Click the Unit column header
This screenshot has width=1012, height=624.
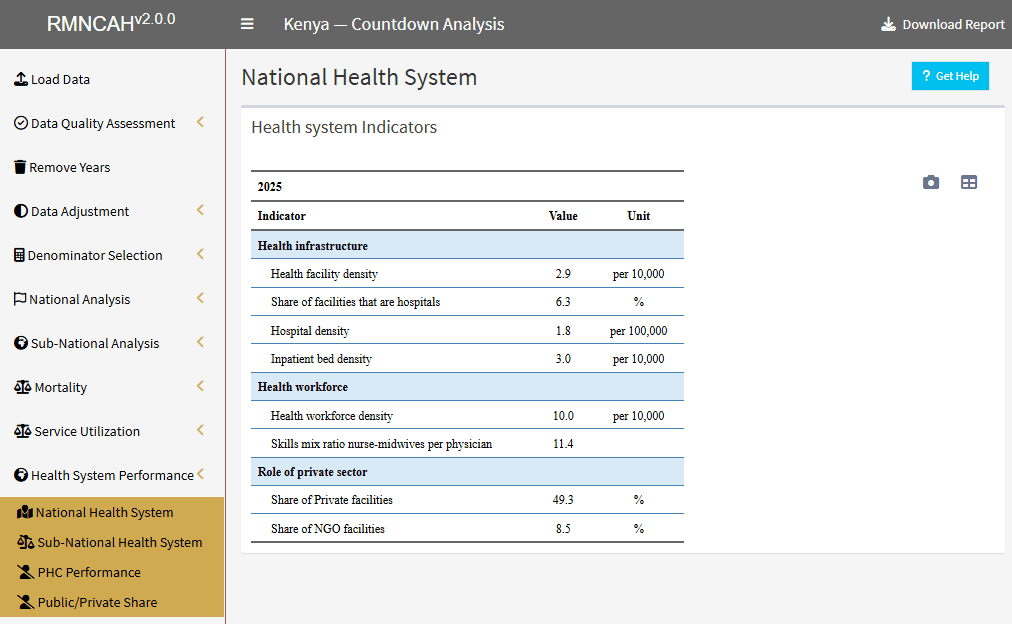(x=638, y=216)
